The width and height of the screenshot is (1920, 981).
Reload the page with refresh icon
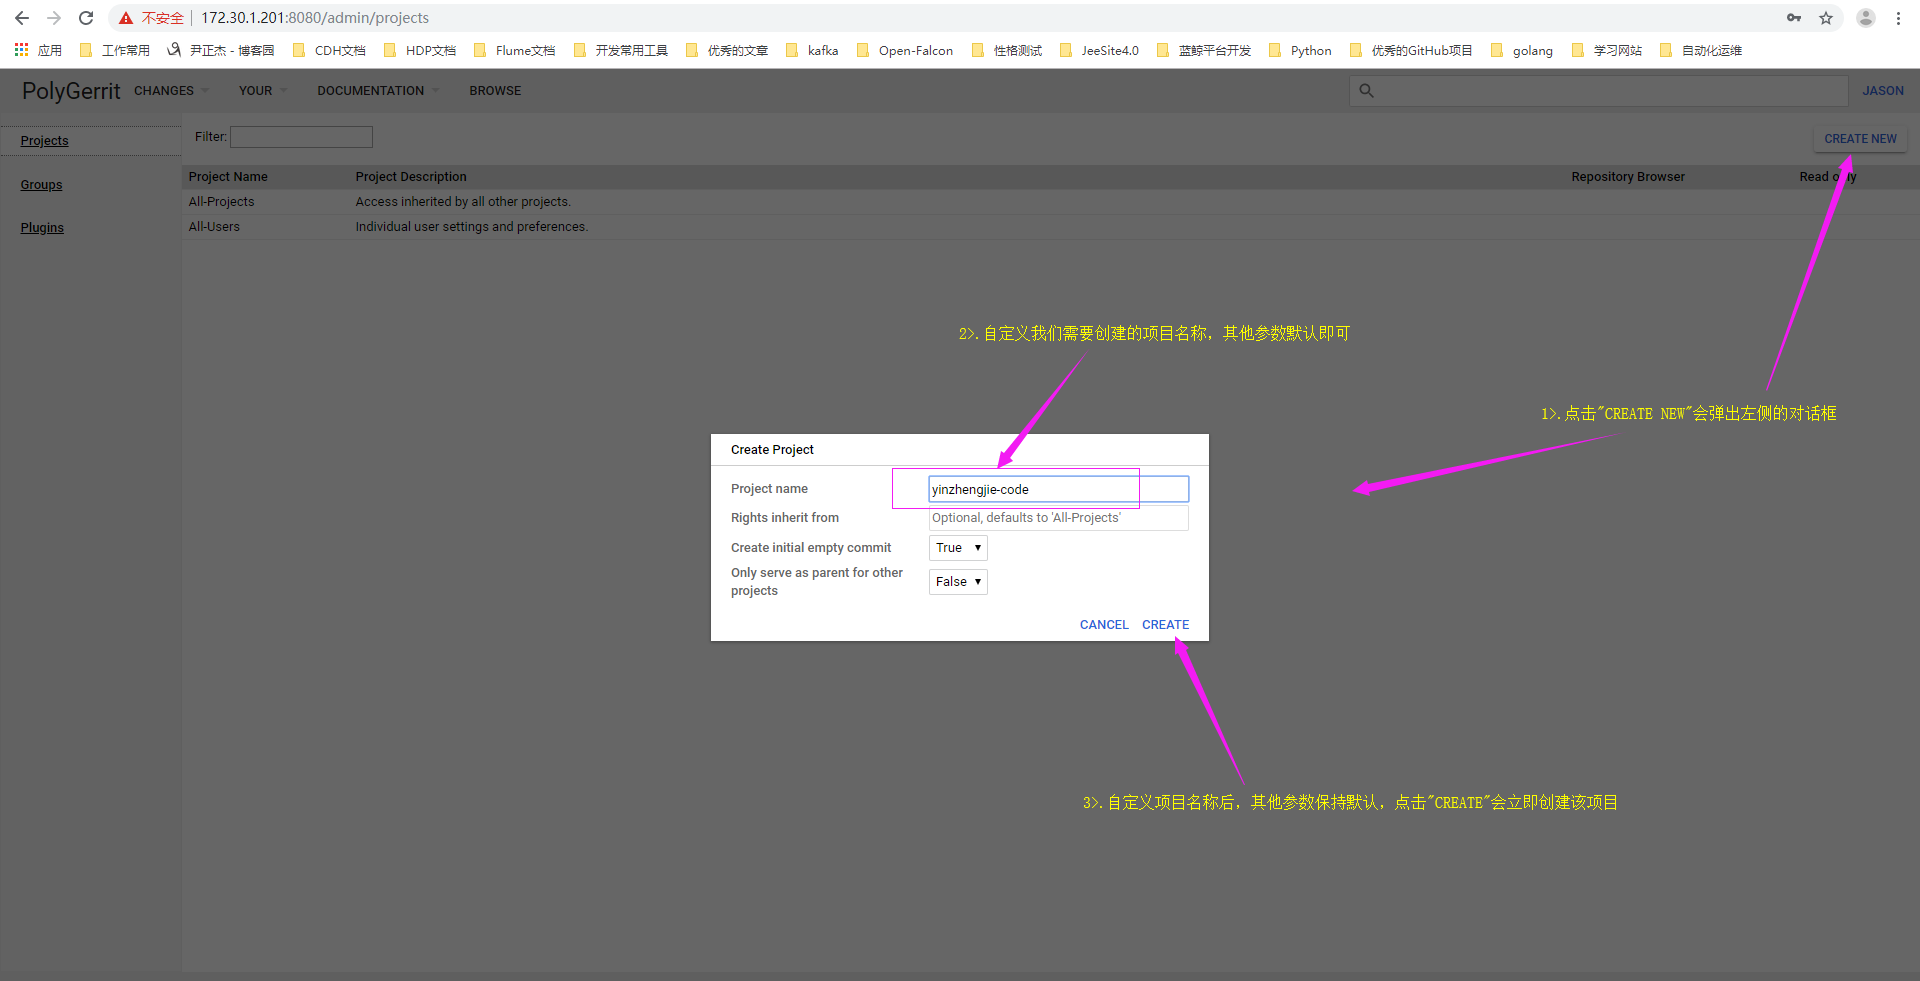click(86, 18)
